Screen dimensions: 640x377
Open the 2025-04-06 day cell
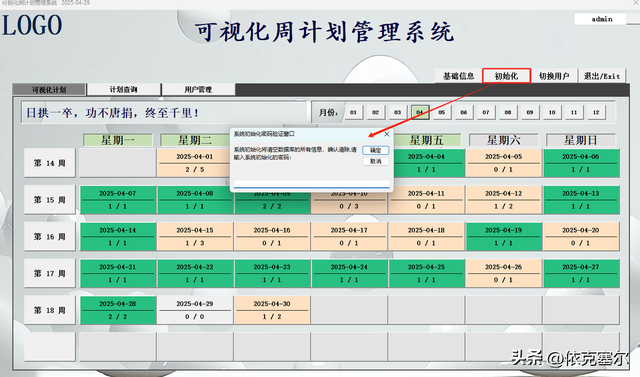581,163
